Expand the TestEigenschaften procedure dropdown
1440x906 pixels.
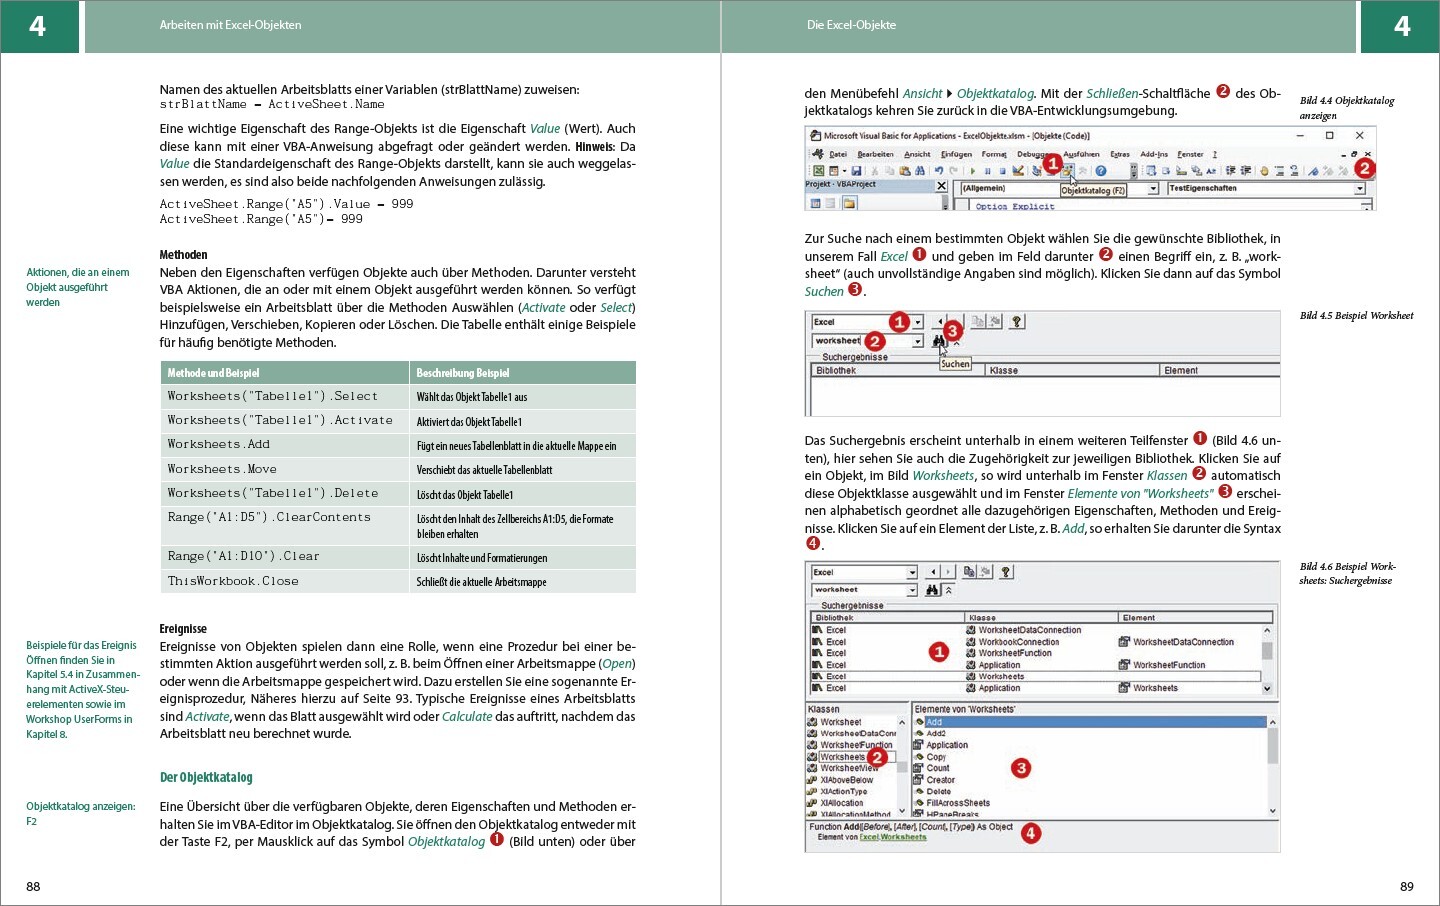[1359, 188]
